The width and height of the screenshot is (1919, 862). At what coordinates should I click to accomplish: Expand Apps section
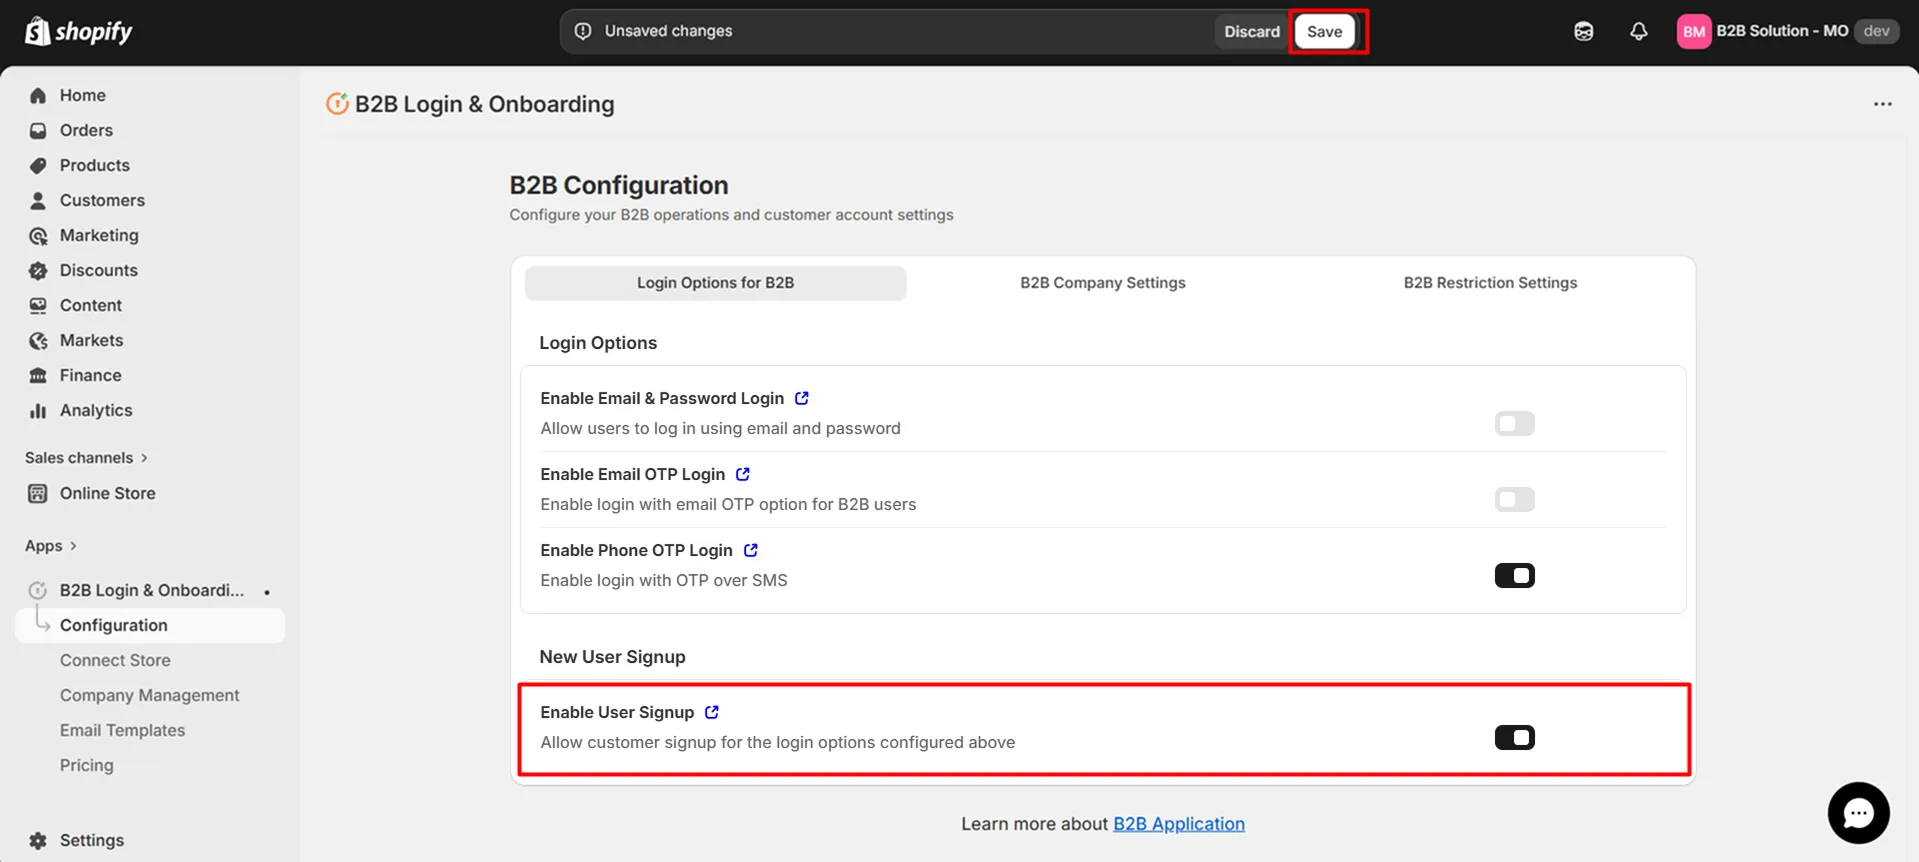(51, 546)
